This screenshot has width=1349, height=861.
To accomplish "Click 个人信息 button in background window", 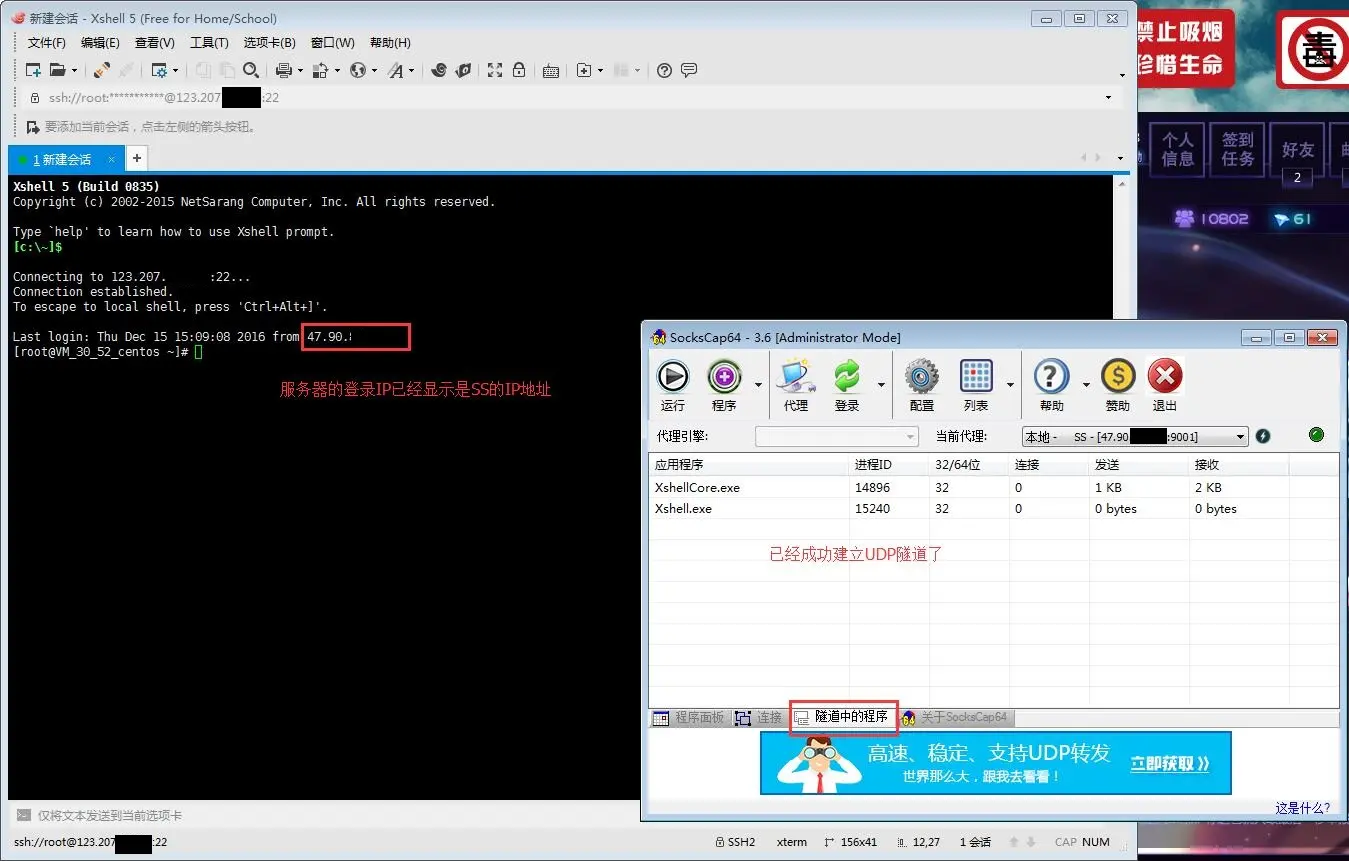I will (x=1177, y=150).
